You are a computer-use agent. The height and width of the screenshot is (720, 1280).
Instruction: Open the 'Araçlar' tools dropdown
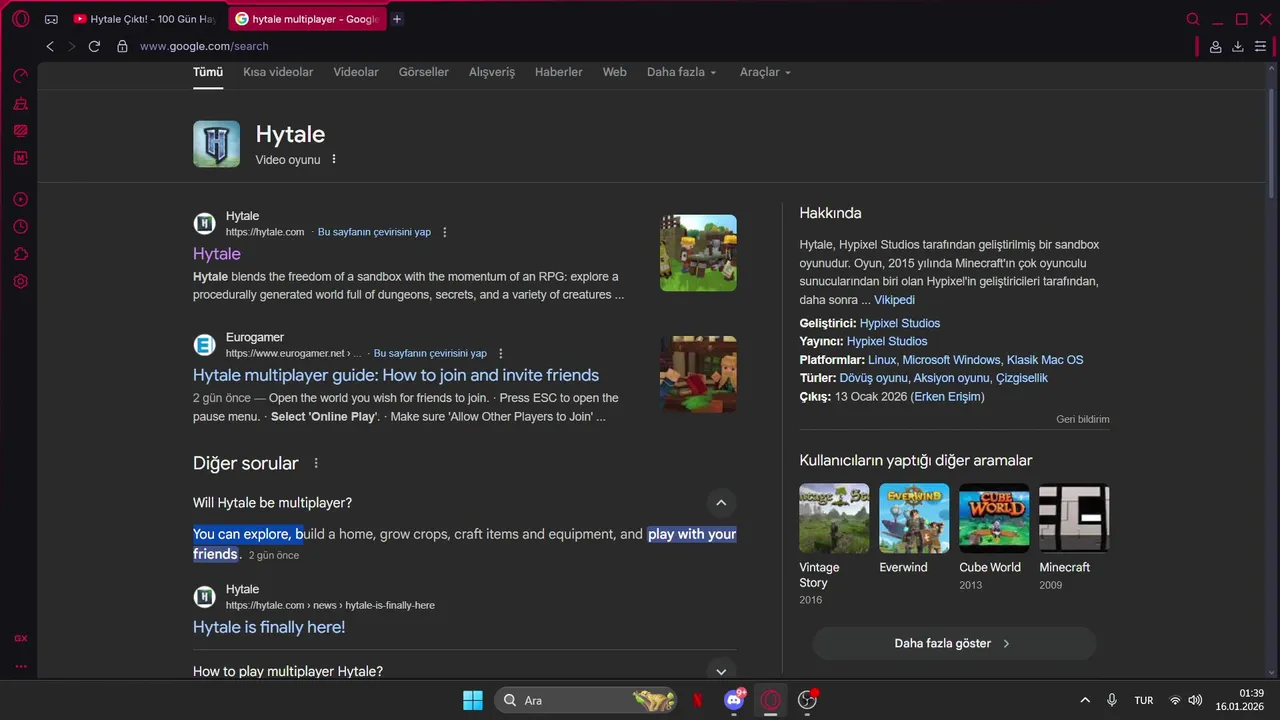765,72
